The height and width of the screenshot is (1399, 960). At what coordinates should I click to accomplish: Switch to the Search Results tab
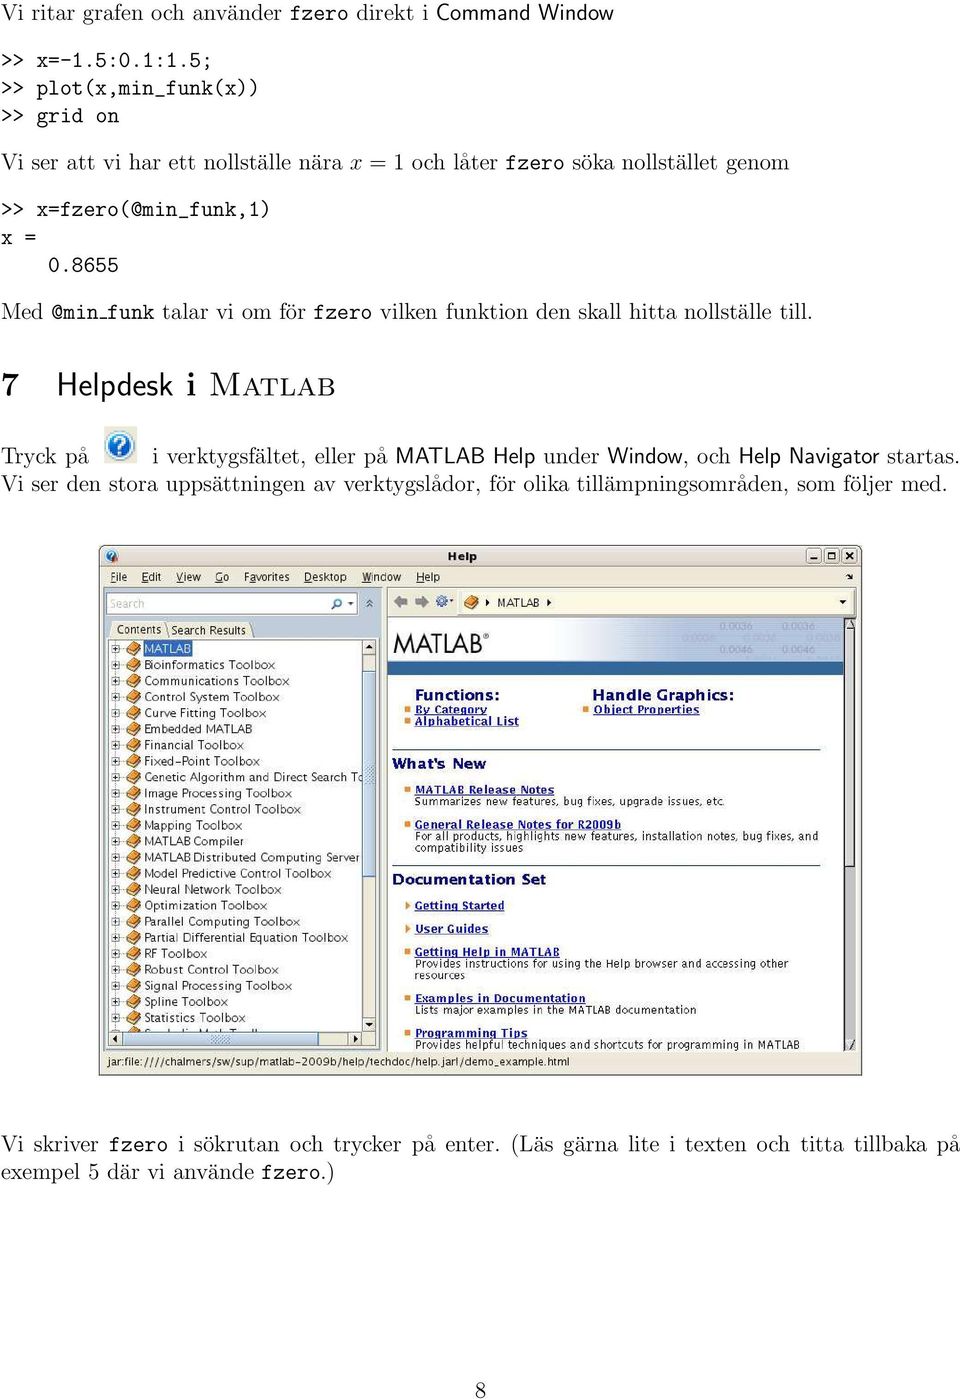tap(208, 630)
